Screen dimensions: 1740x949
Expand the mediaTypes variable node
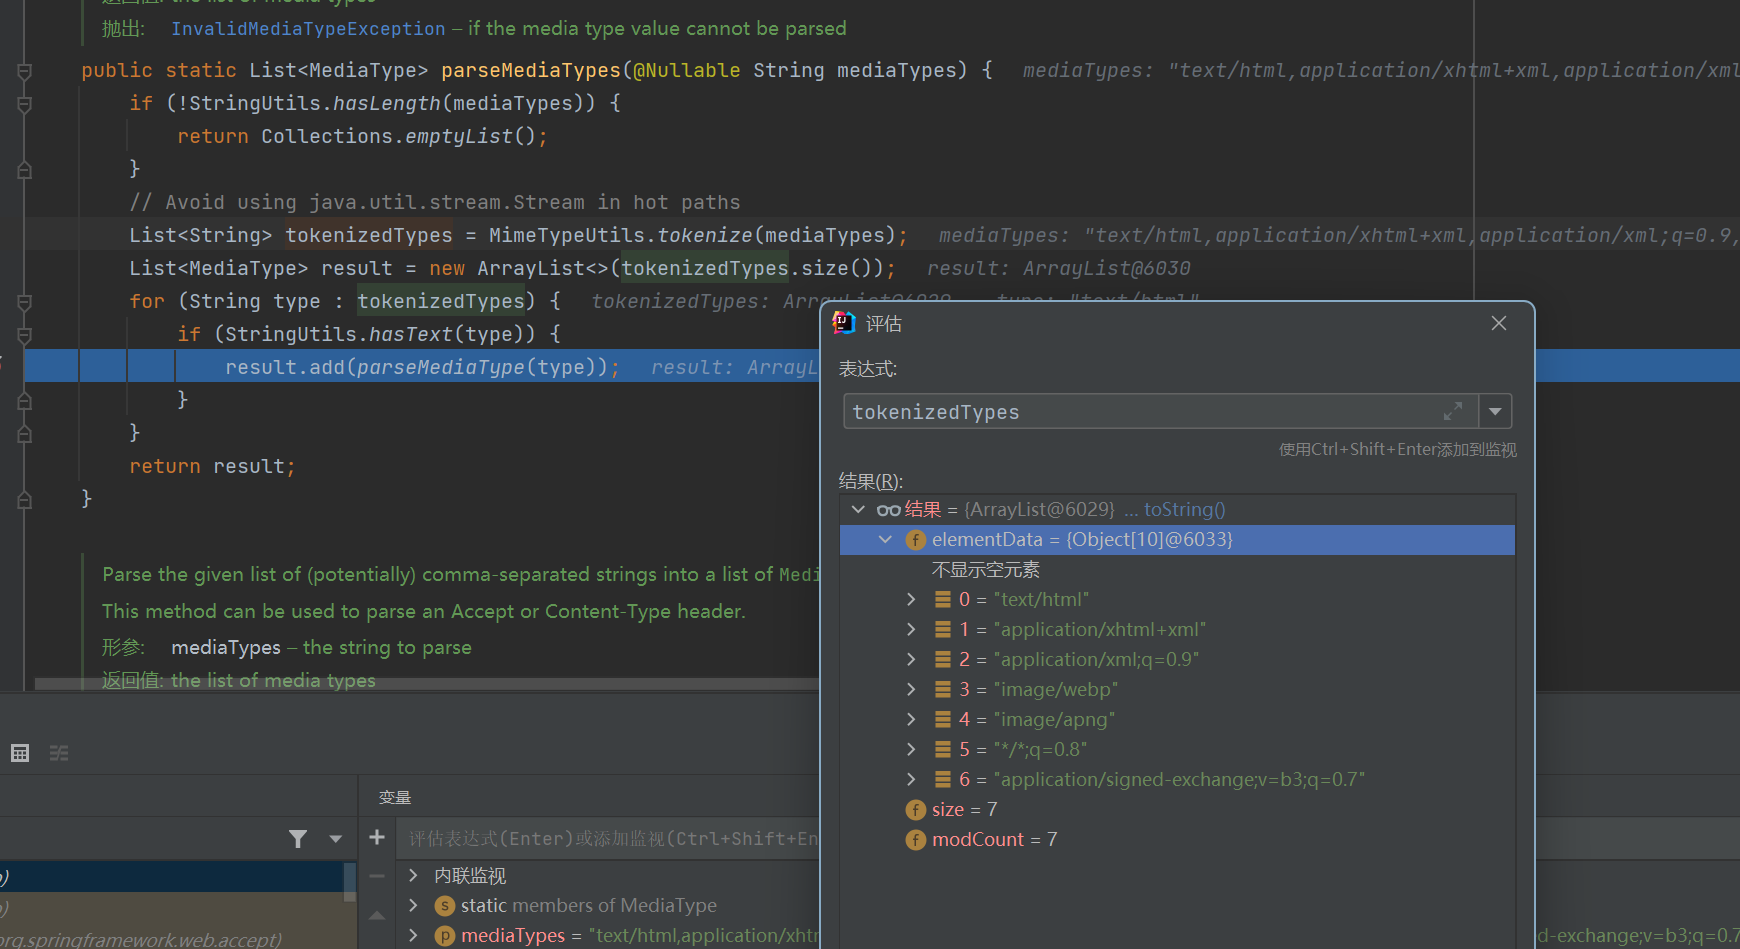[413, 935]
